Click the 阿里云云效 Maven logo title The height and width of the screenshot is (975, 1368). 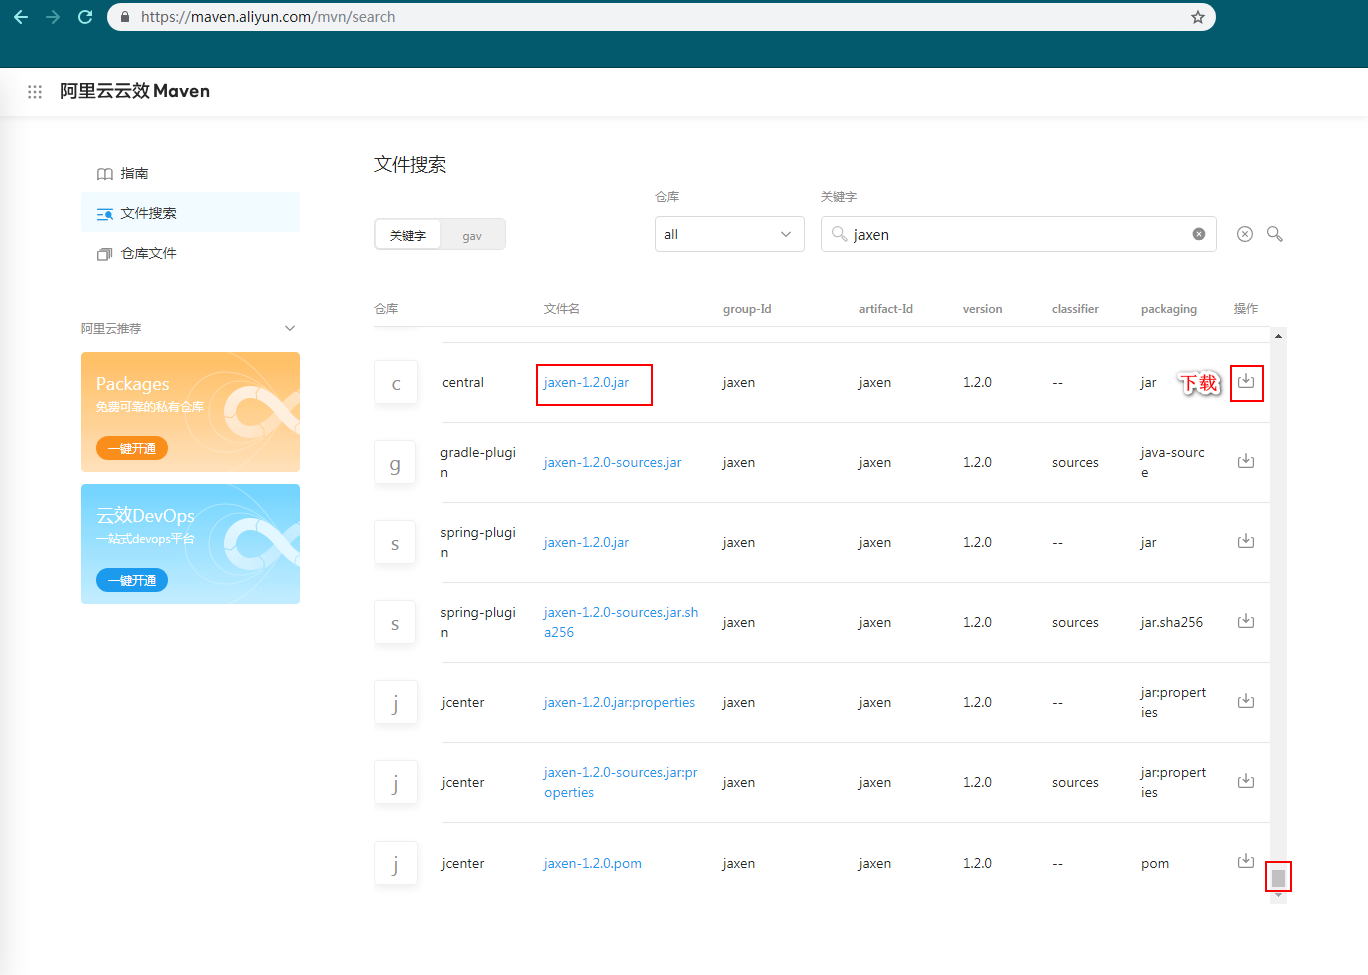135,91
